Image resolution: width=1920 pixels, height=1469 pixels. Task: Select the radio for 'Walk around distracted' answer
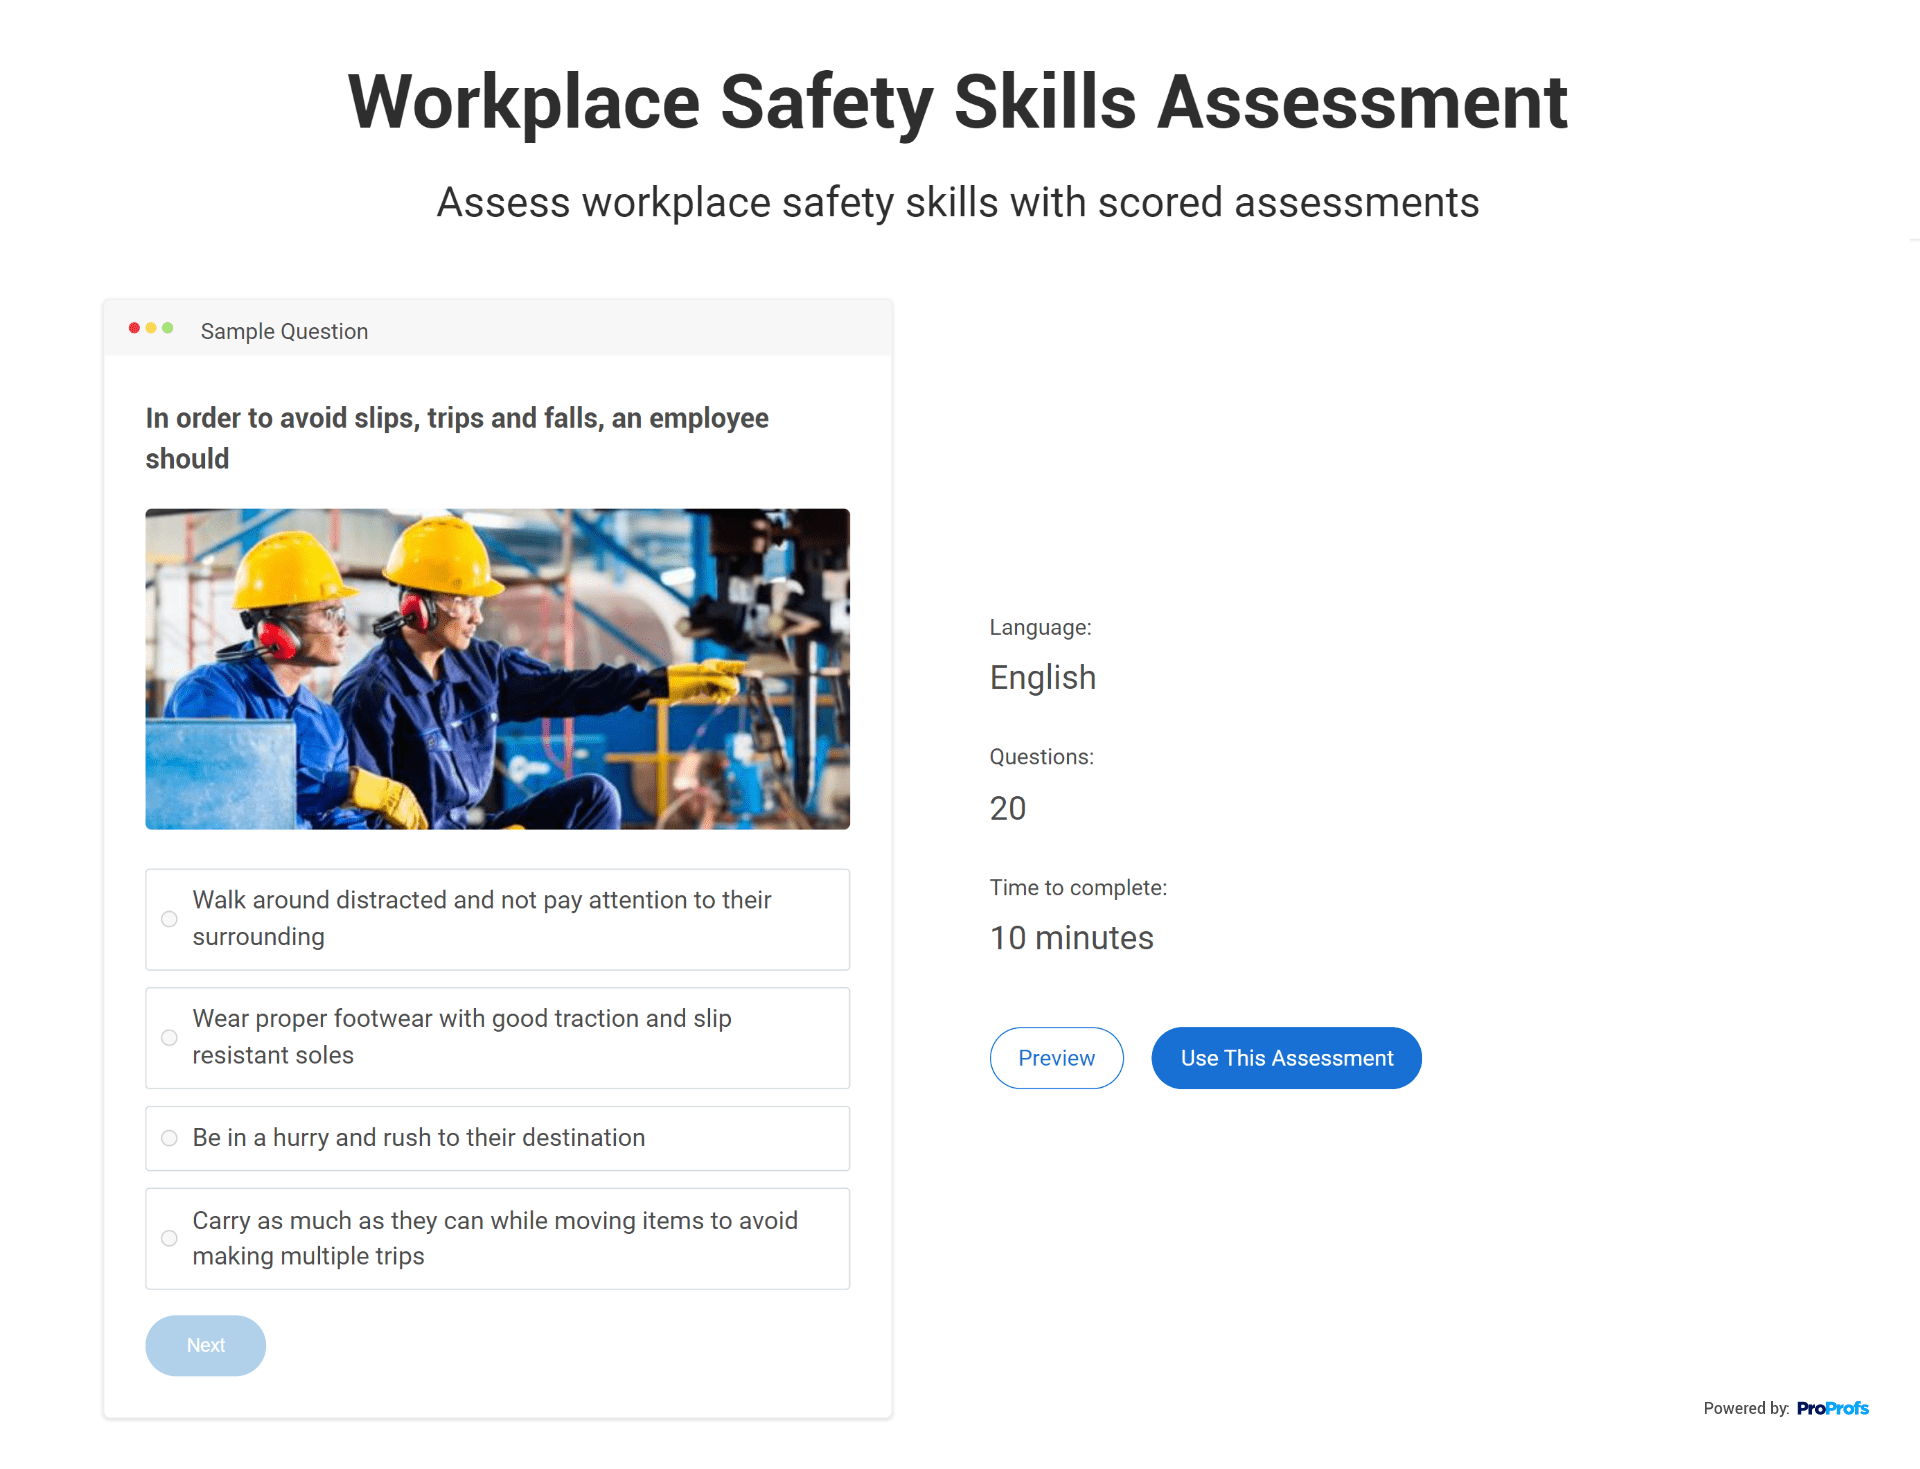coord(169,919)
